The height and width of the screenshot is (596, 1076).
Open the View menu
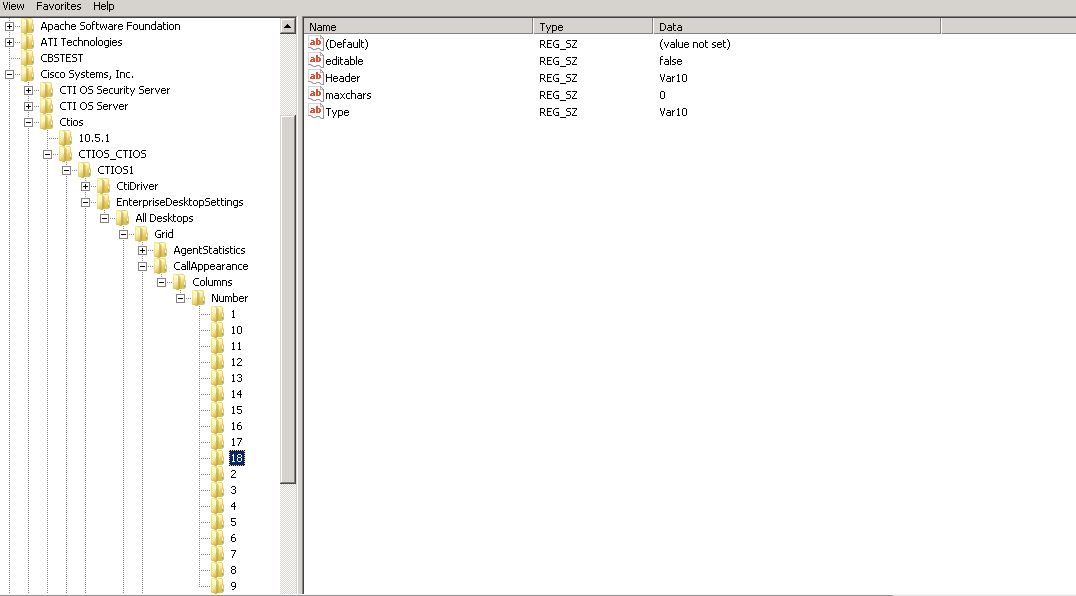(13, 6)
